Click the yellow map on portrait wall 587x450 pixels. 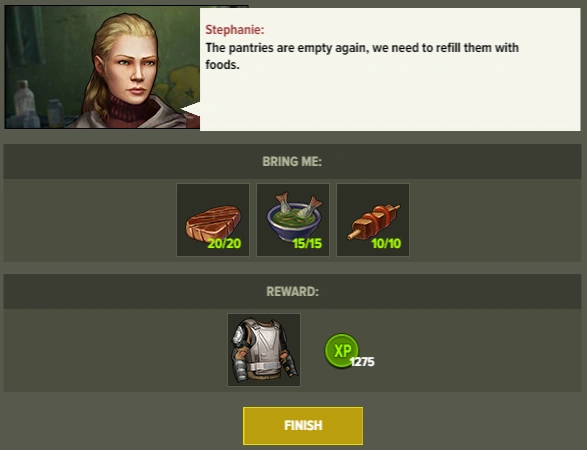click(x=182, y=85)
